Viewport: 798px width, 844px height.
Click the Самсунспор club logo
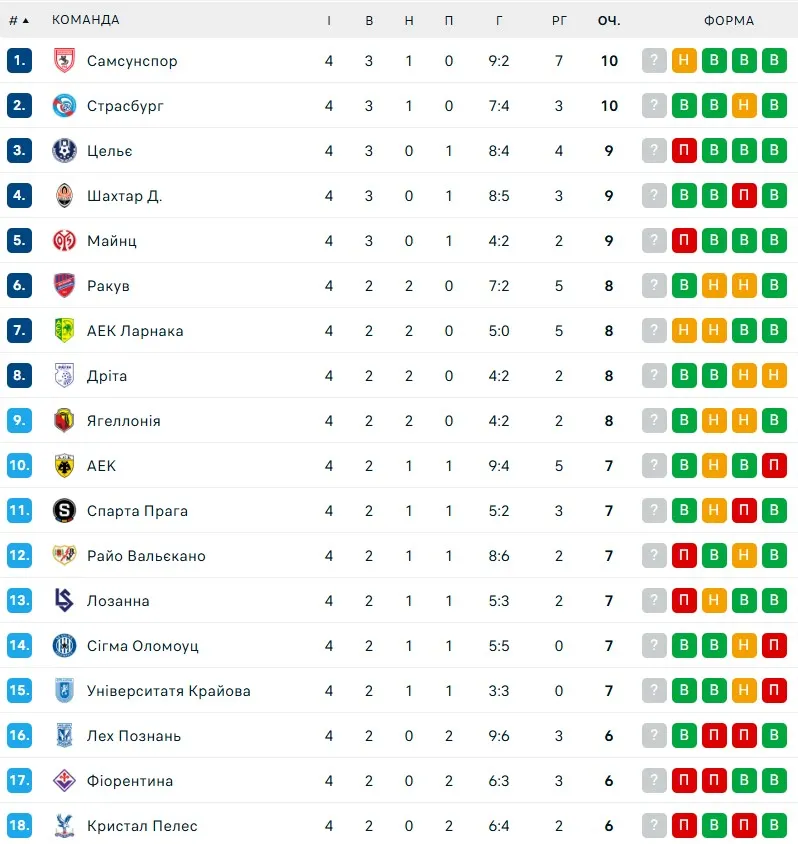pyautogui.click(x=64, y=61)
